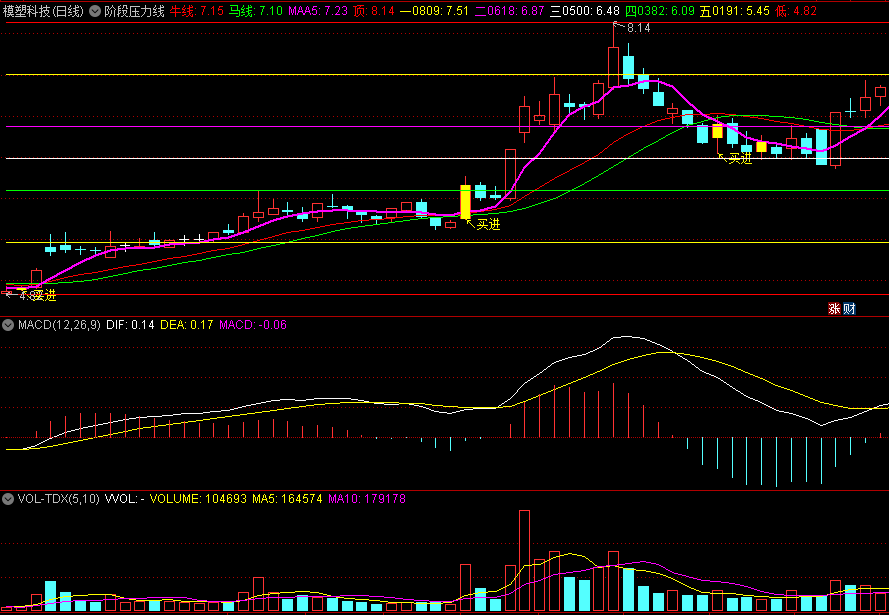Viewport: 889px width, 615px height.
Task: Select the stock title 模塑科技(日线)
Action: click(x=44, y=11)
